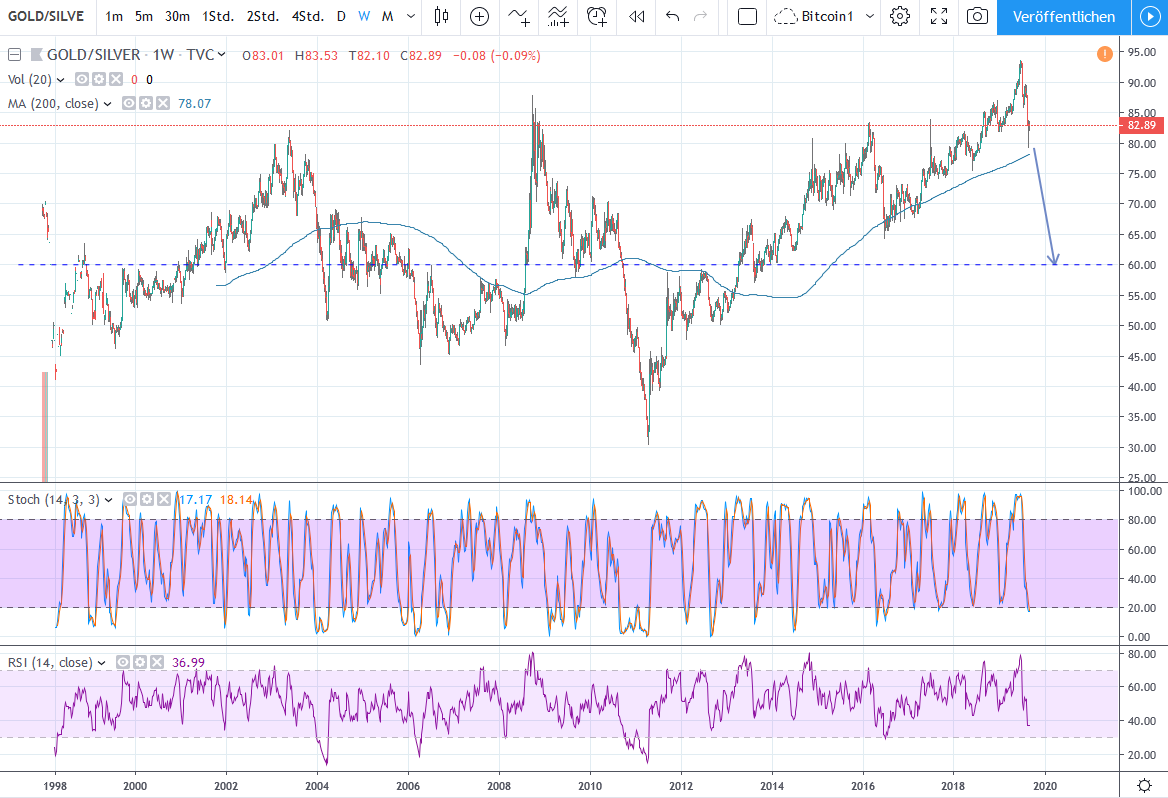Start bar replay with the rewind icon
Viewport: 1168px width, 798px height.
(636, 16)
